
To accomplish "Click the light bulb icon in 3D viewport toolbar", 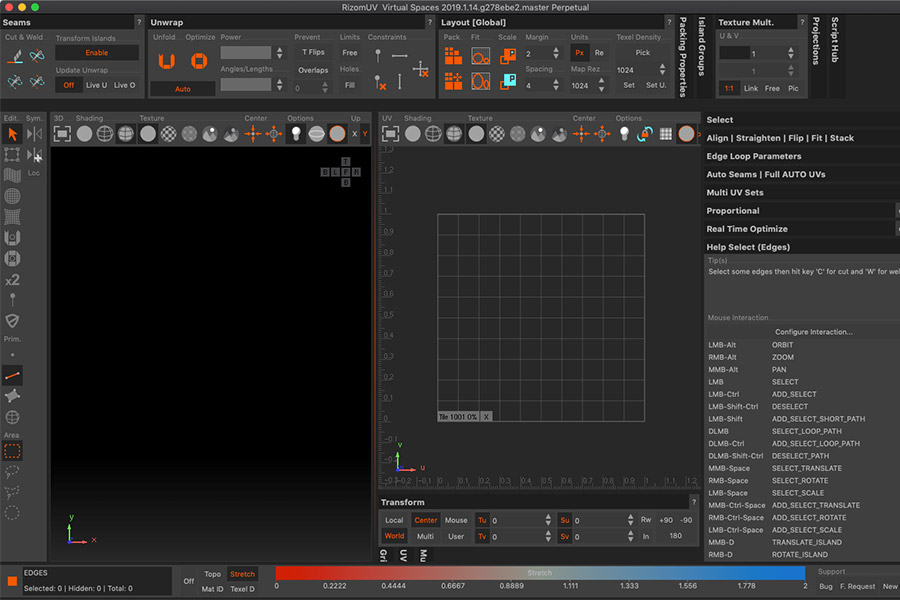I will coord(296,134).
